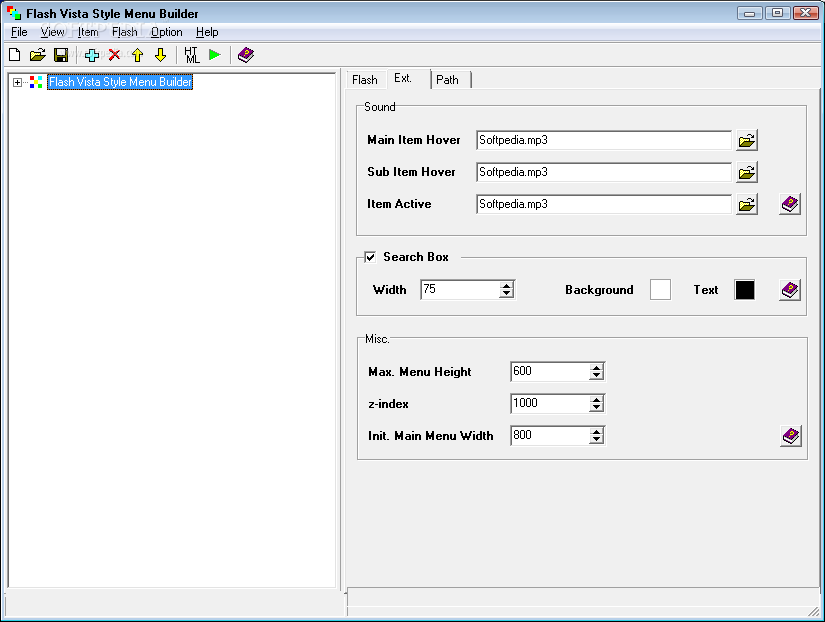Click the Init. Main Menu Width field
Viewport: 825px width, 622px height.
[550, 436]
